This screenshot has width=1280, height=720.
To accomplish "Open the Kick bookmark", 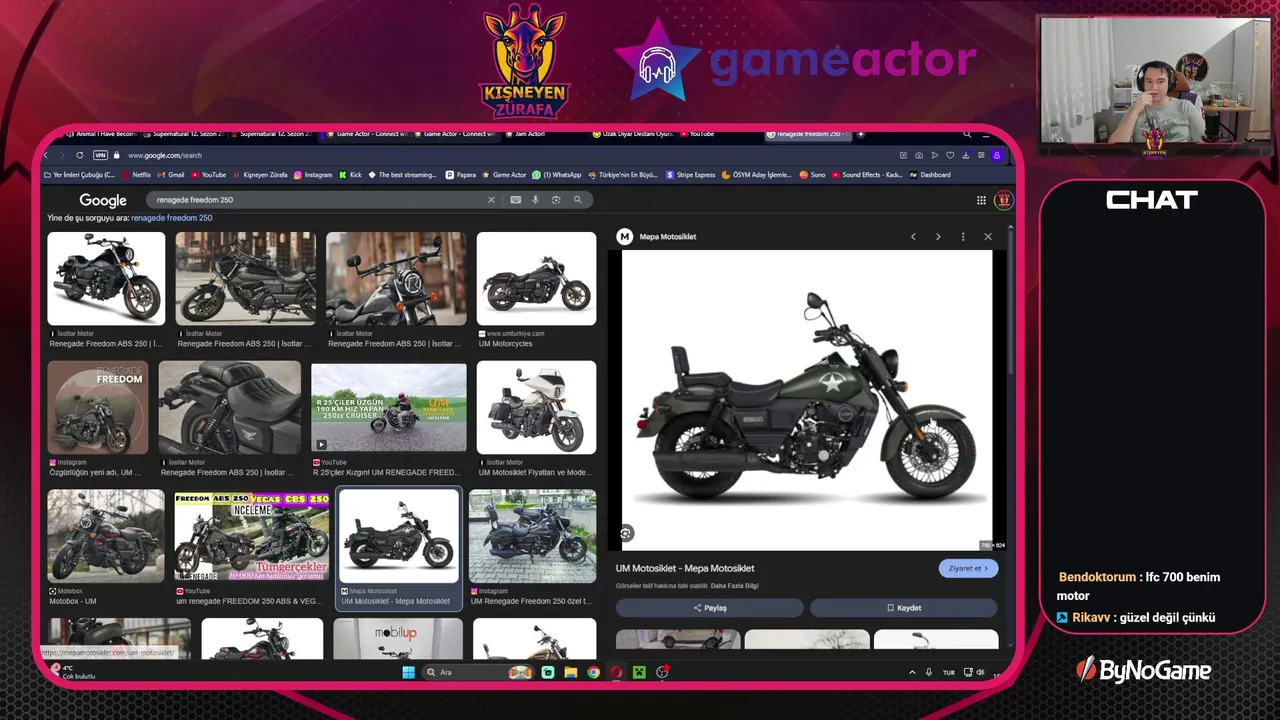I will pyautogui.click(x=350, y=175).
